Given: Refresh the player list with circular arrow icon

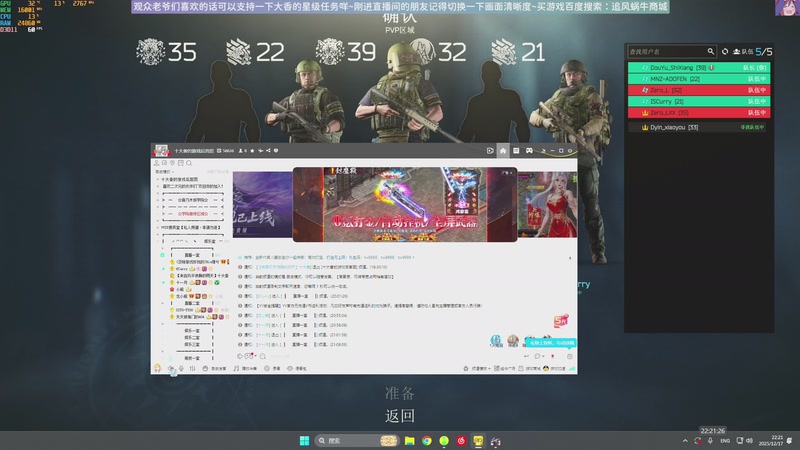Looking at the screenshot, I should click(x=725, y=52).
